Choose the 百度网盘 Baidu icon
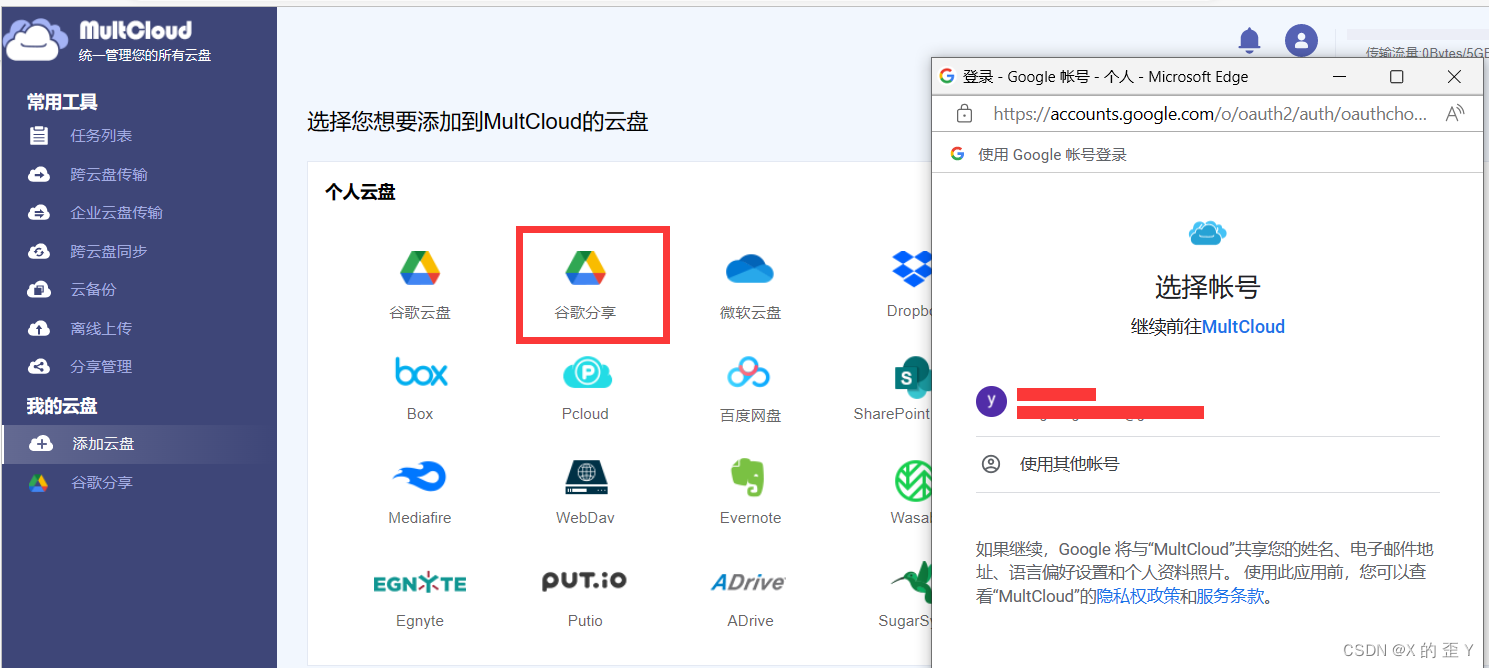Screen dimensions: 1489x668 point(748,373)
